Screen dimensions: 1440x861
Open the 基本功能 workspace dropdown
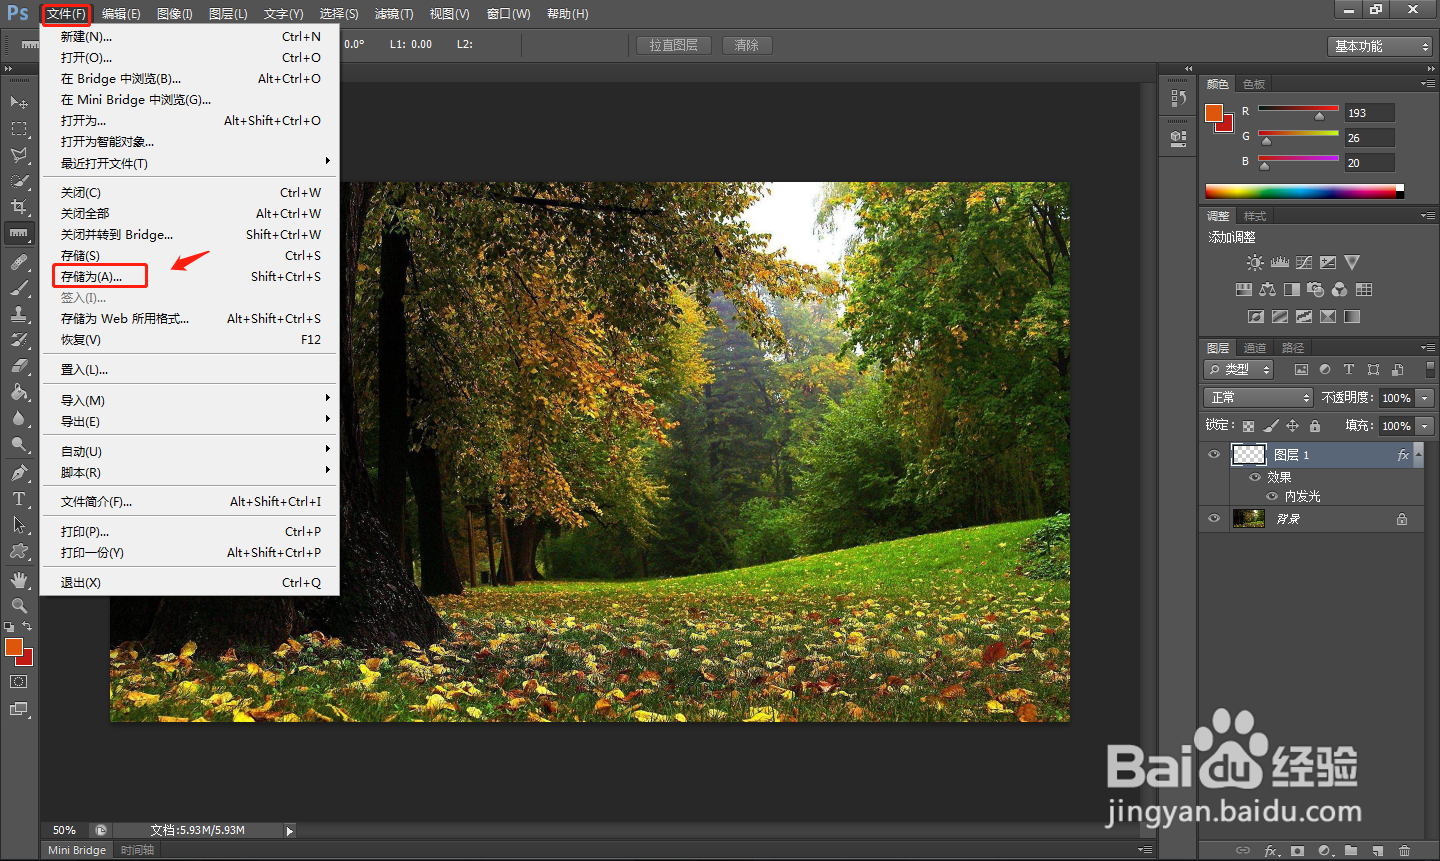click(1380, 46)
